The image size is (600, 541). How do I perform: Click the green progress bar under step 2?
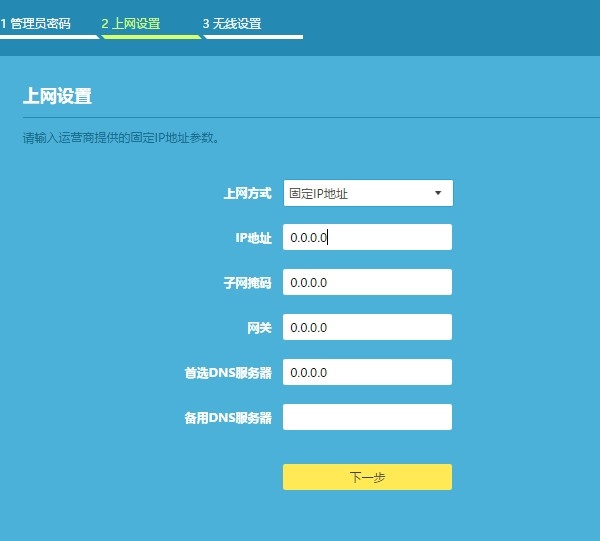[x=150, y=36]
